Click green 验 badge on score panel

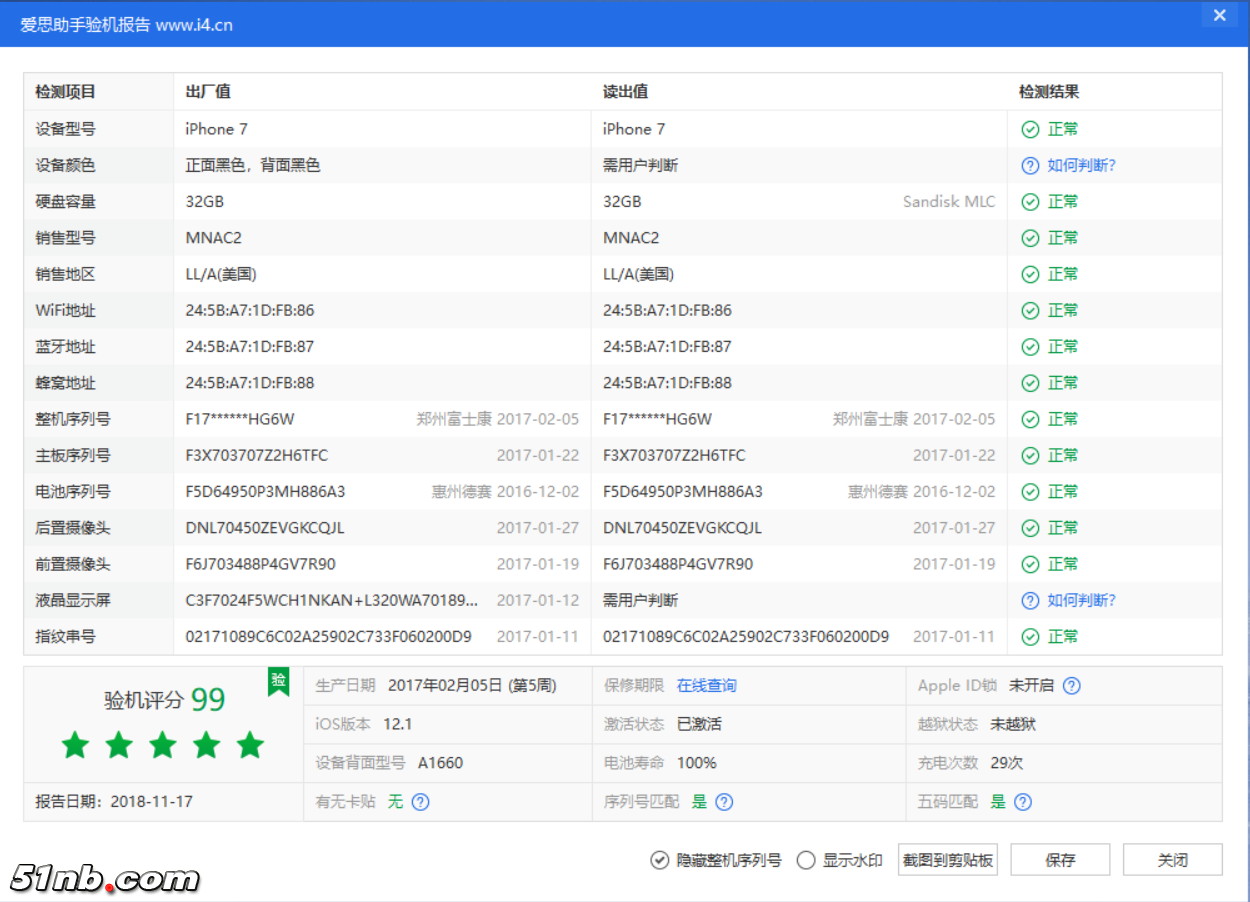point(278,681)
